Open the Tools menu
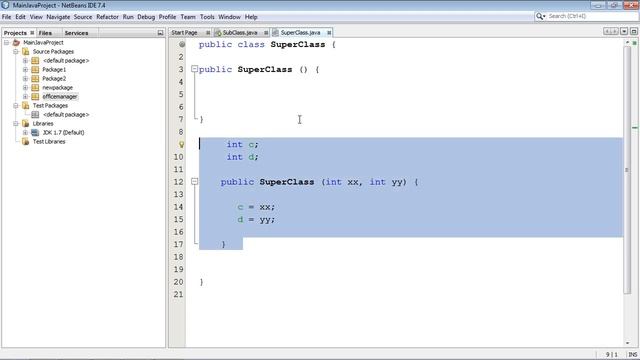The width and height of the screenshot is (640, 360). coord(207,17)
